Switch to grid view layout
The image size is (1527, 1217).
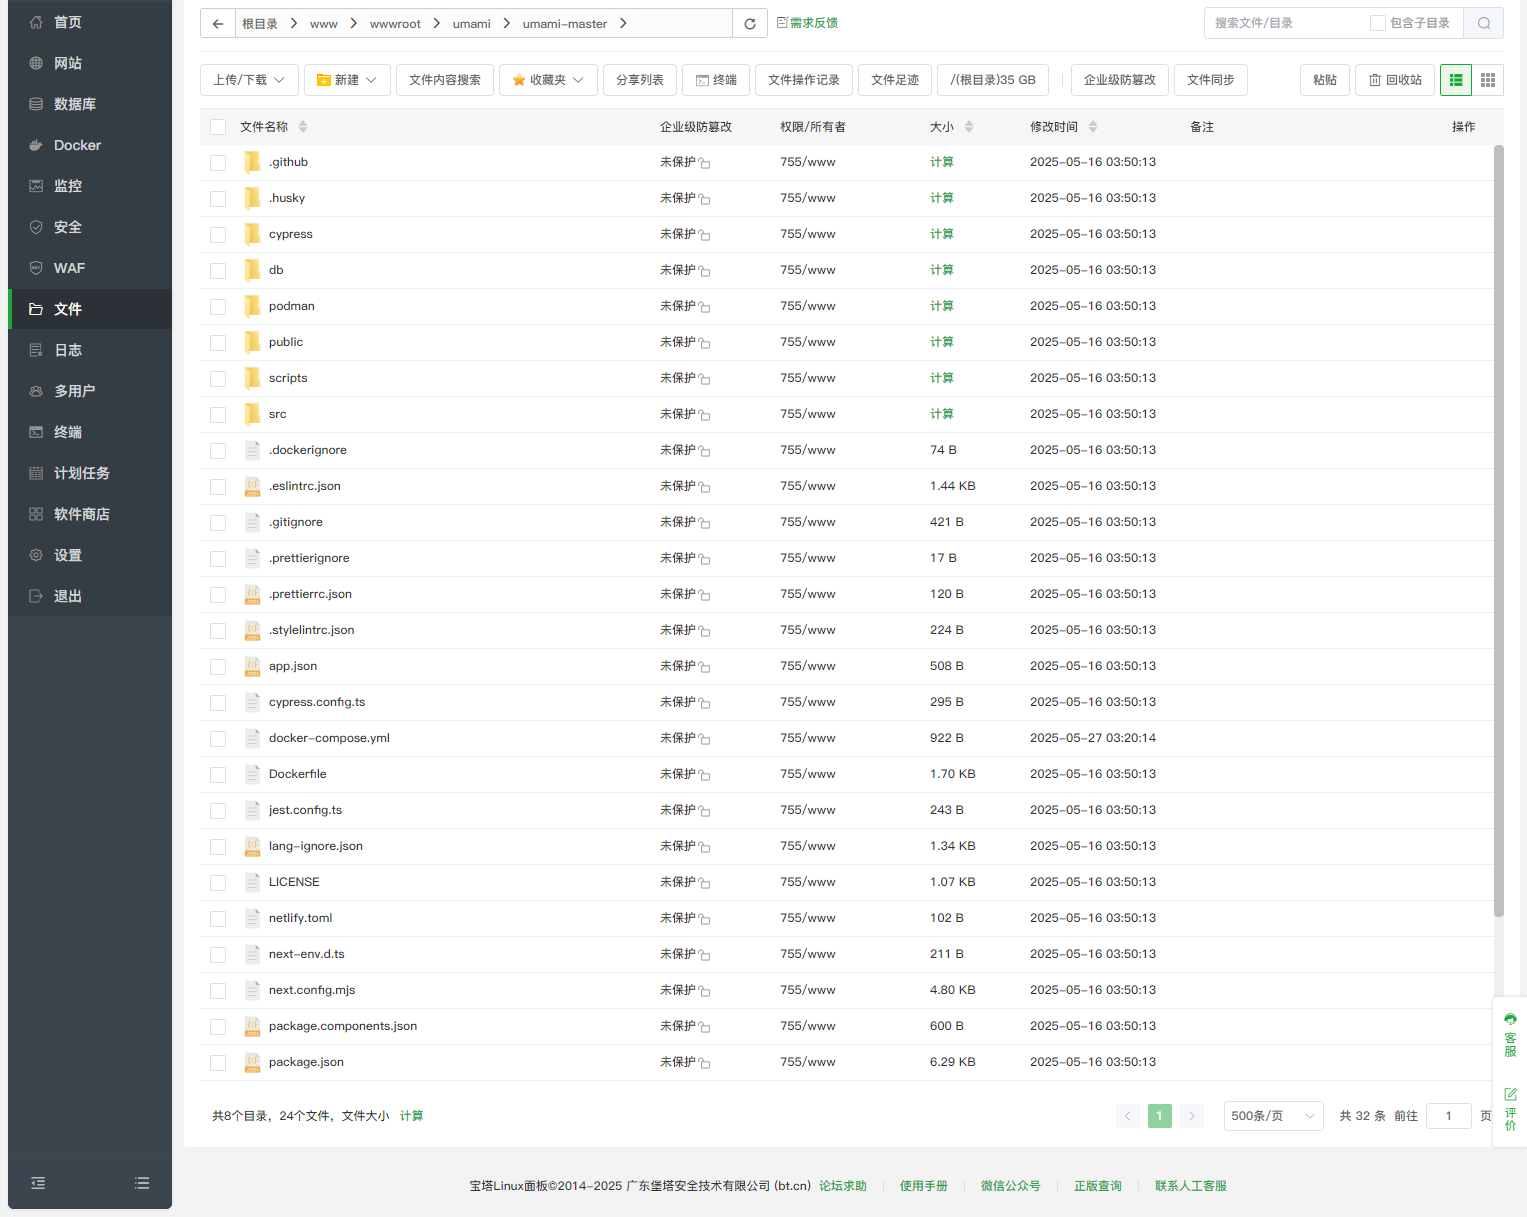(x=1488, y=80)
